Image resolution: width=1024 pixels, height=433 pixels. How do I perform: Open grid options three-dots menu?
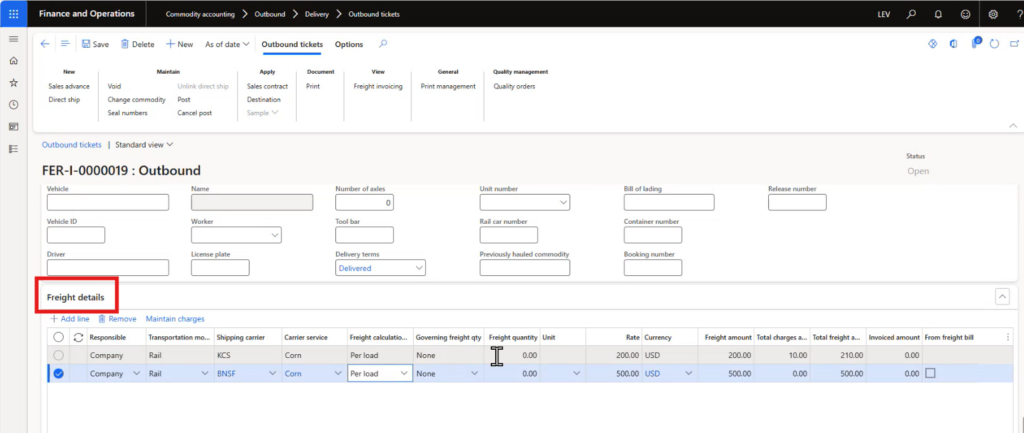[1008, 337]
